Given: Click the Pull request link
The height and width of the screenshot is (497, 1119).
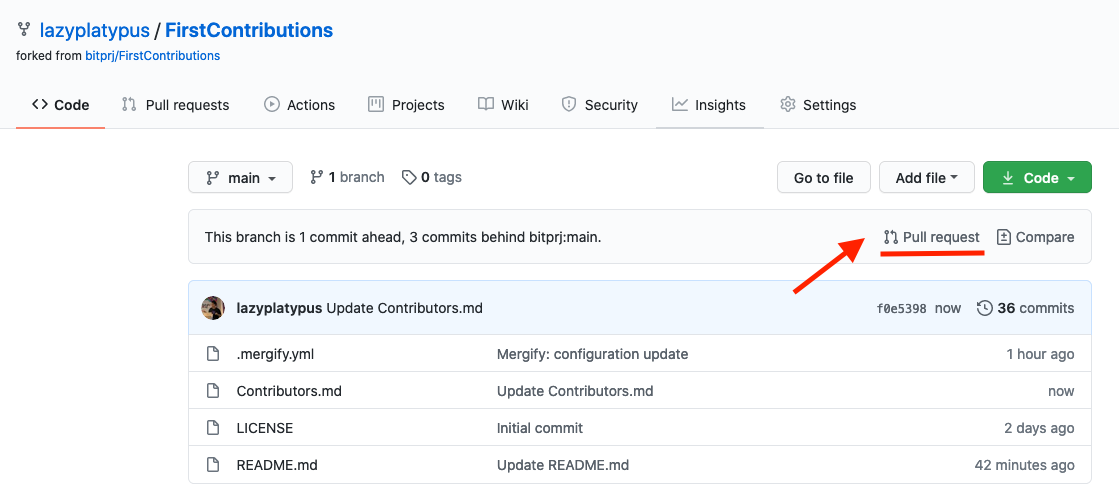Looking at the screenshot, I should click(x=931, y=237).
